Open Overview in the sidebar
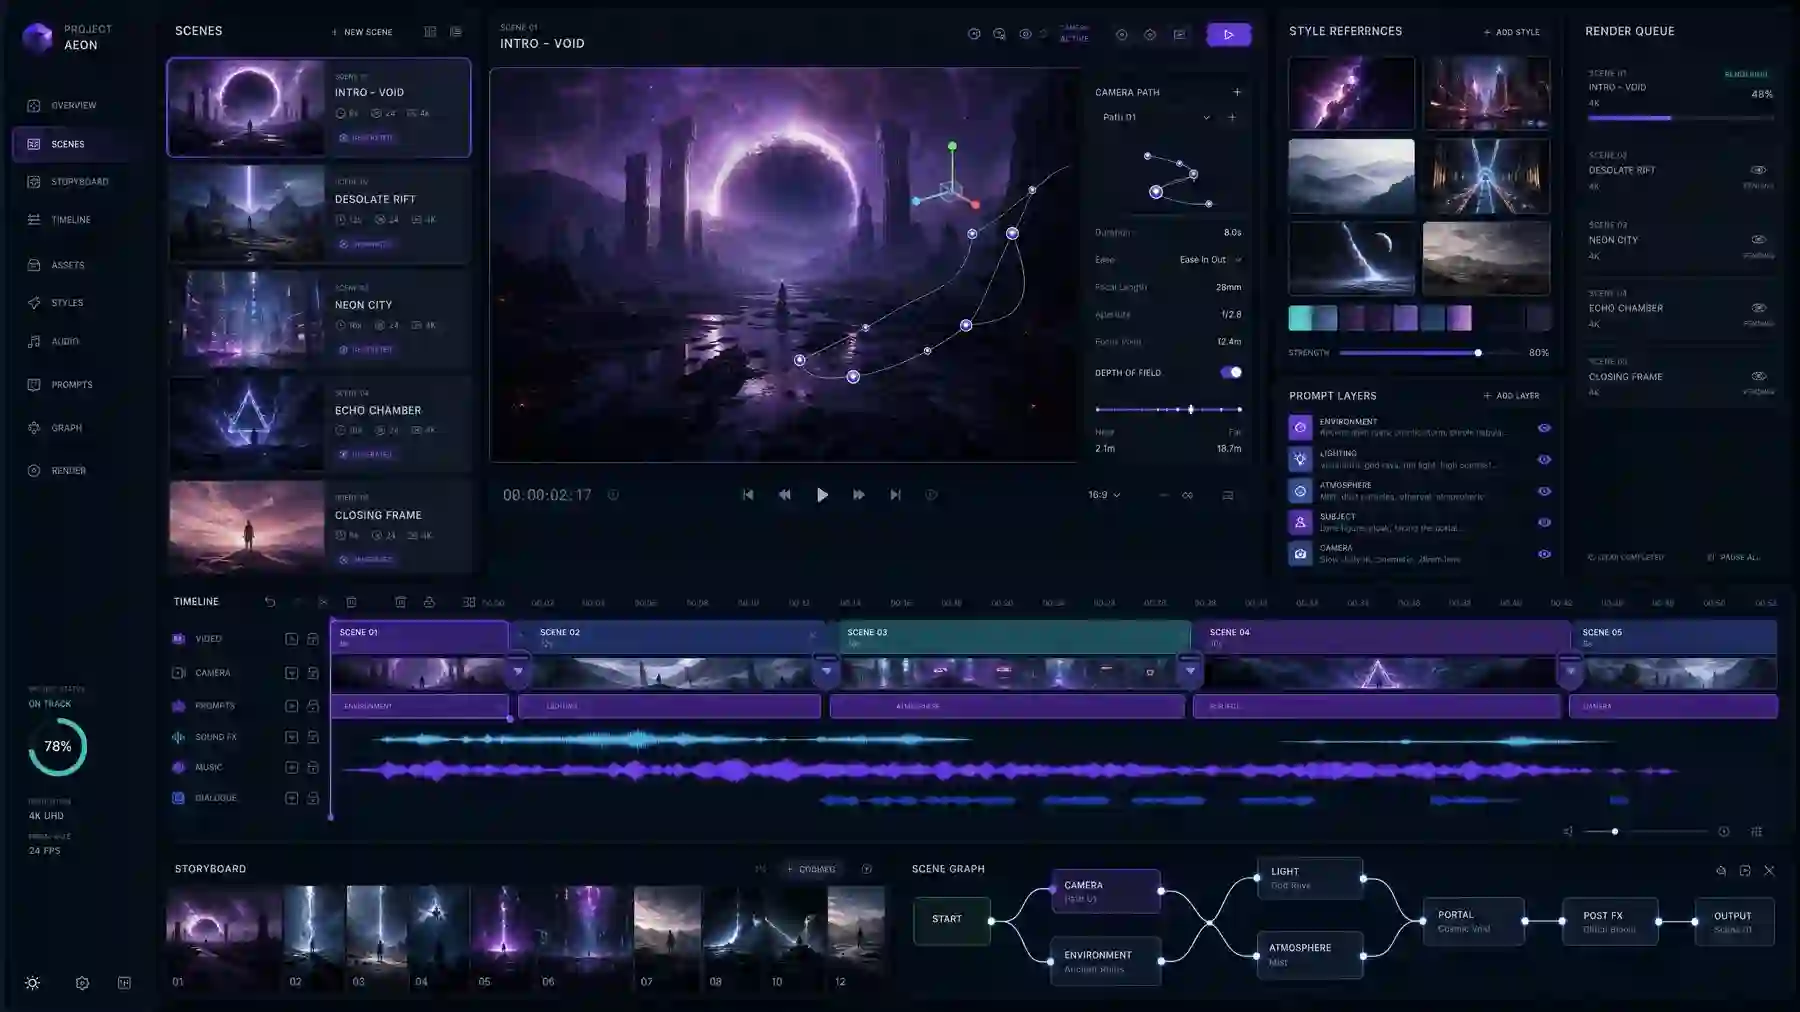The image size is (1800, 1012). click(62, 105)
